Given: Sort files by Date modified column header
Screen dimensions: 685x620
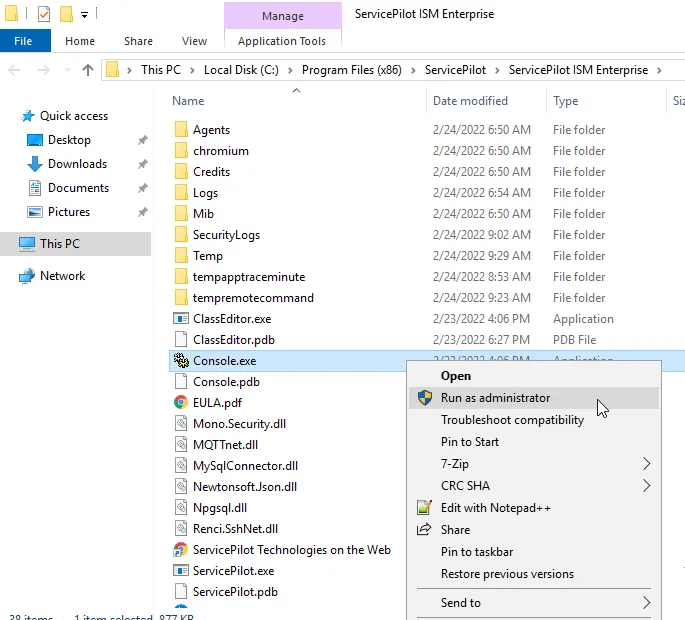Looking at the screenshot, I should [x=470, y=101].
